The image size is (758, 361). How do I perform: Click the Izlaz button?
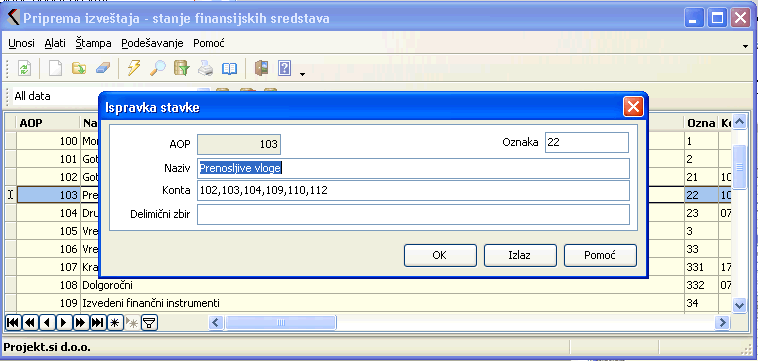[x=520, y=255]
